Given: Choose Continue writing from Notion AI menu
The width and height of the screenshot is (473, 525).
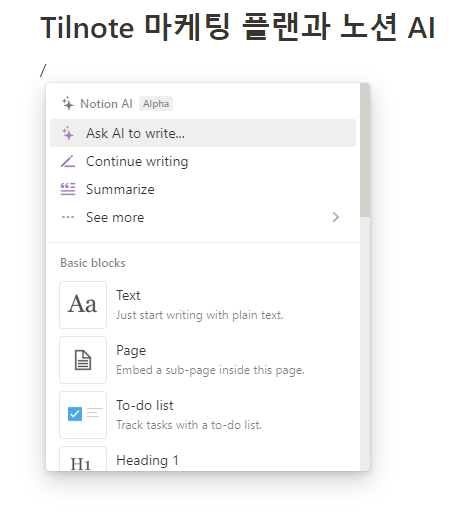Looking at the screenshot, I should tap(203, 161).
